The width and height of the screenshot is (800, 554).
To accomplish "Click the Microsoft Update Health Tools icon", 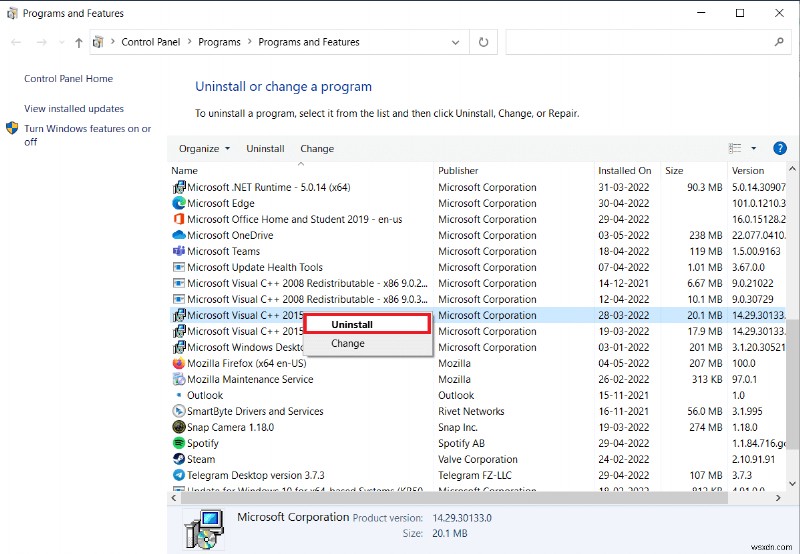I will [x=179, y=267].
